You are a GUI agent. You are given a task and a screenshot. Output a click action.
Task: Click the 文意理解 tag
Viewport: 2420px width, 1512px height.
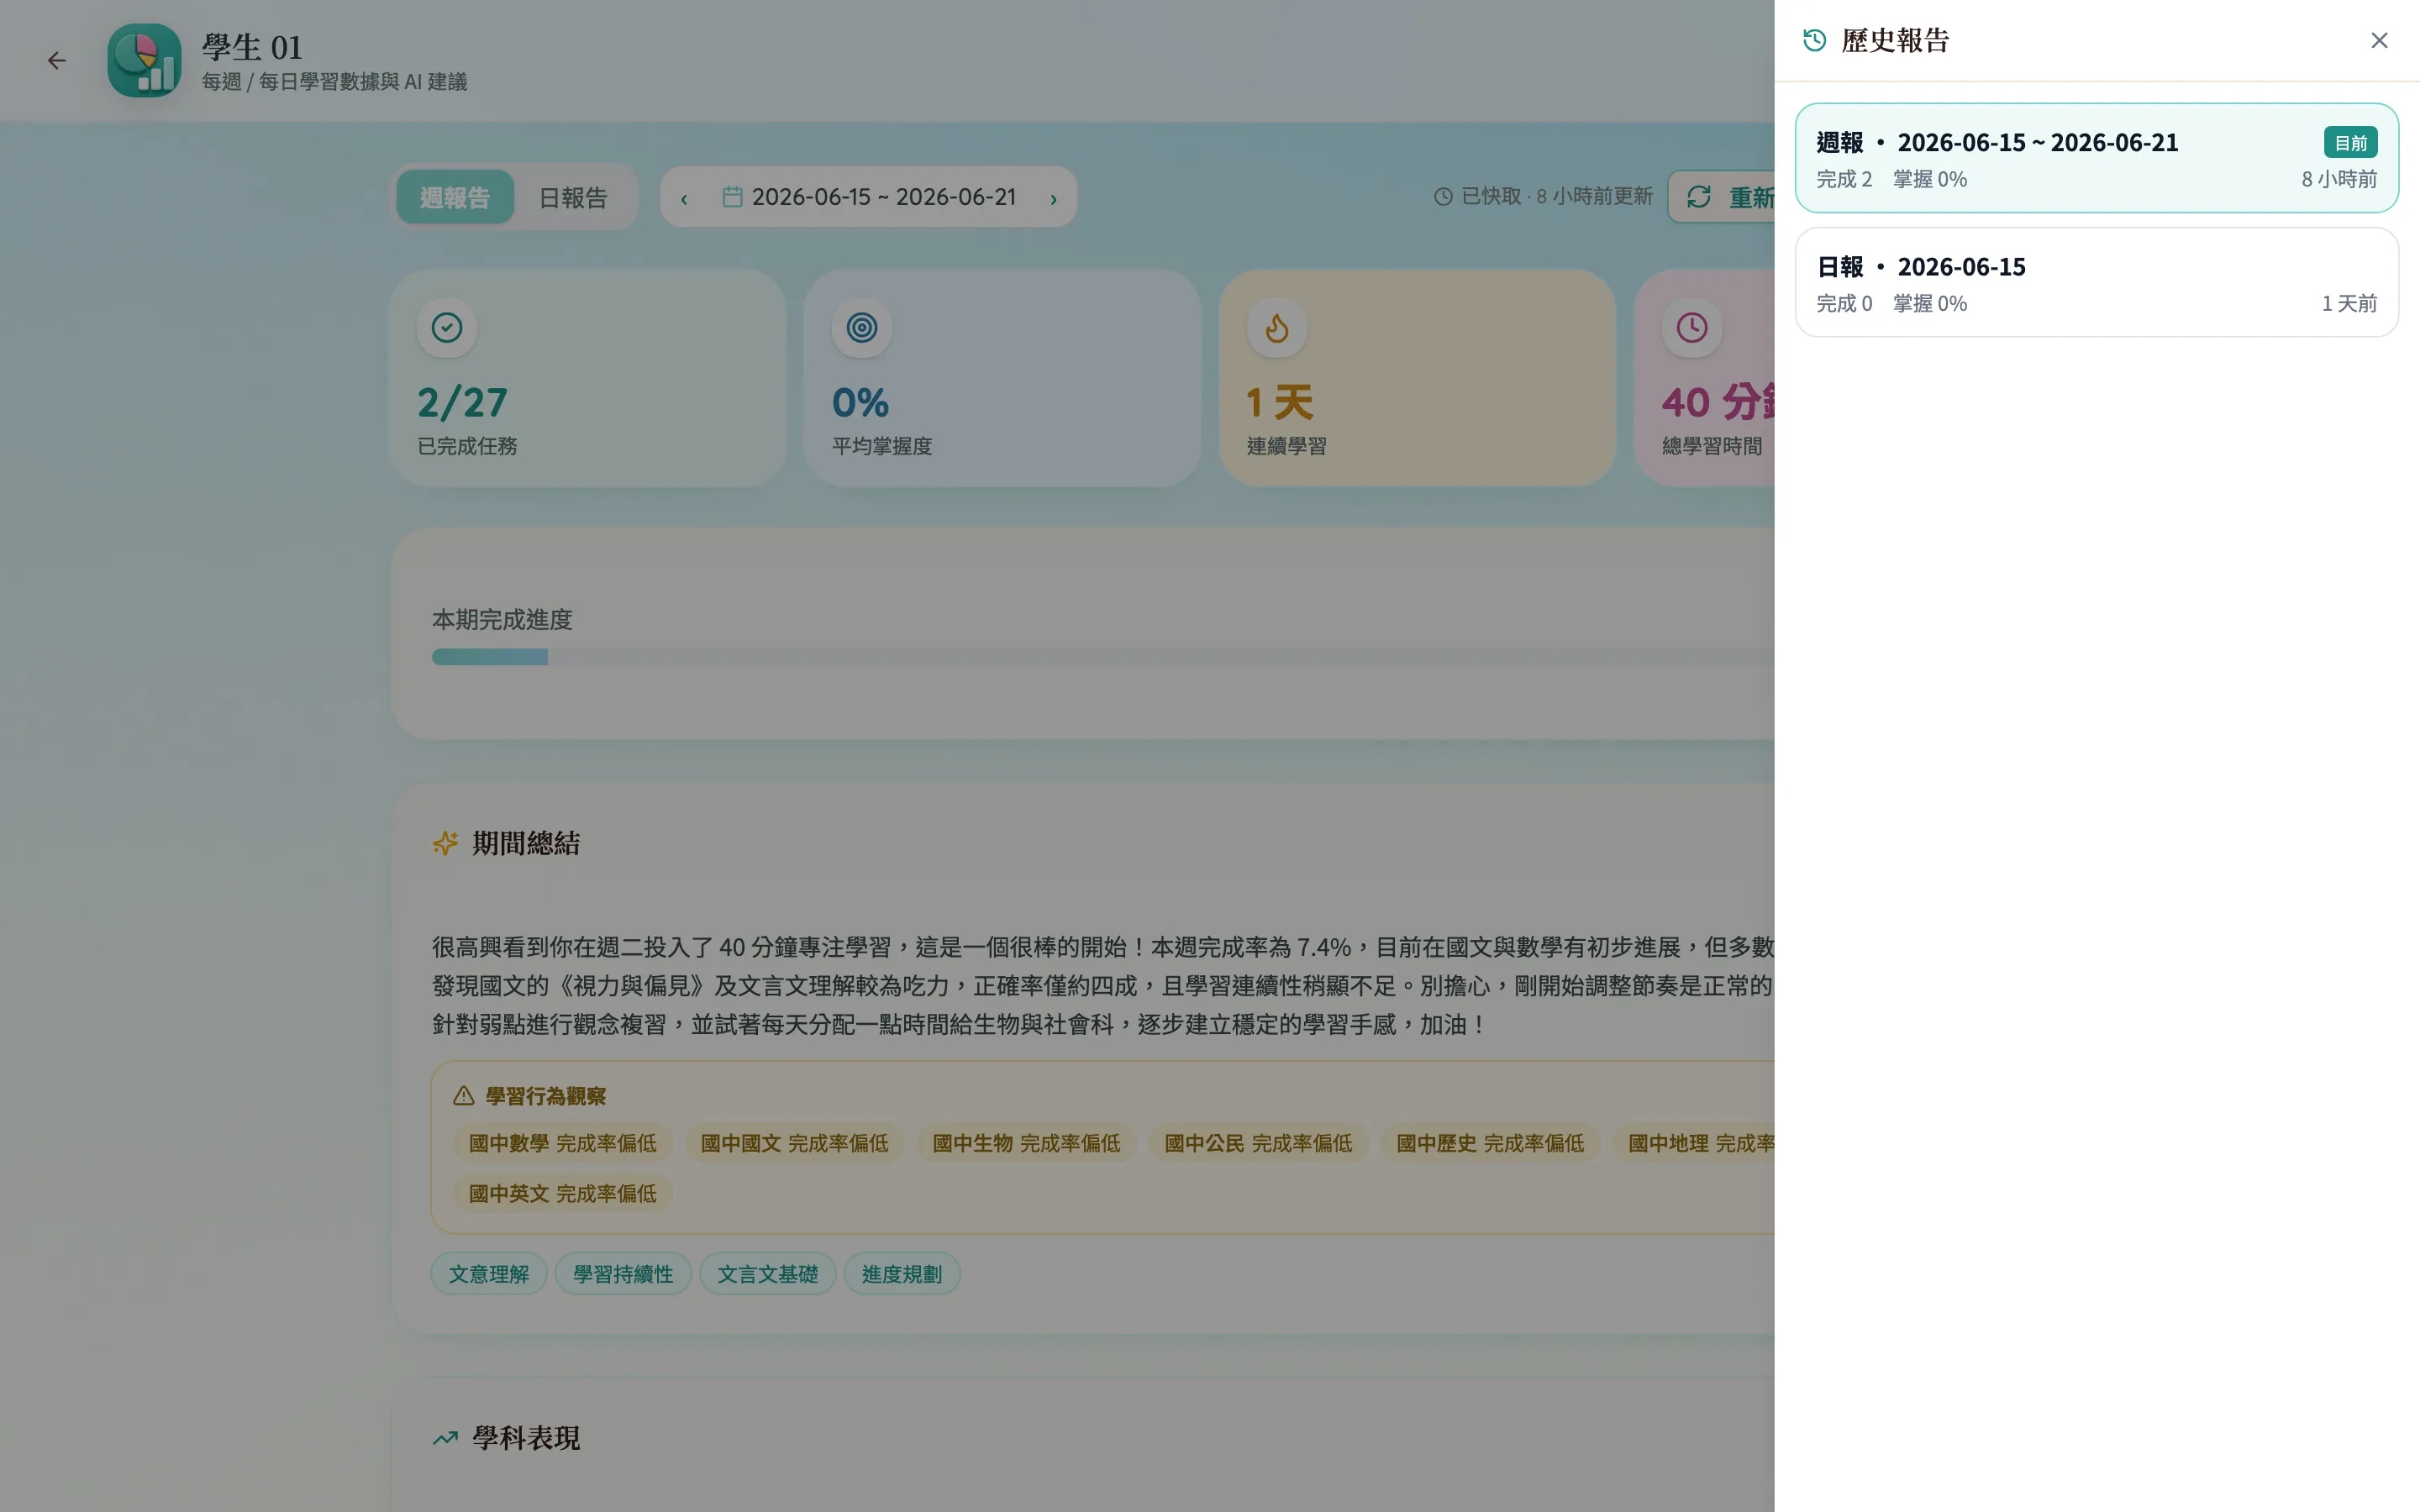489,1274
